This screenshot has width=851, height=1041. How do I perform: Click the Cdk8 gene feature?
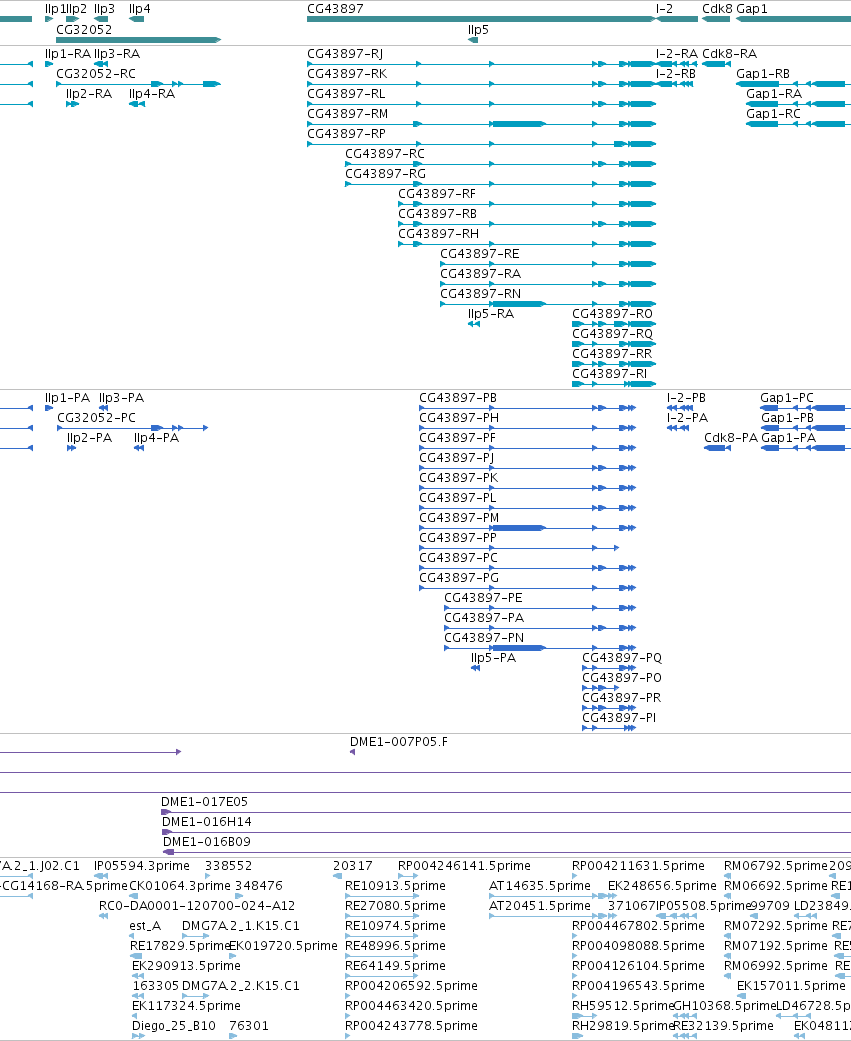click(716, 19)
